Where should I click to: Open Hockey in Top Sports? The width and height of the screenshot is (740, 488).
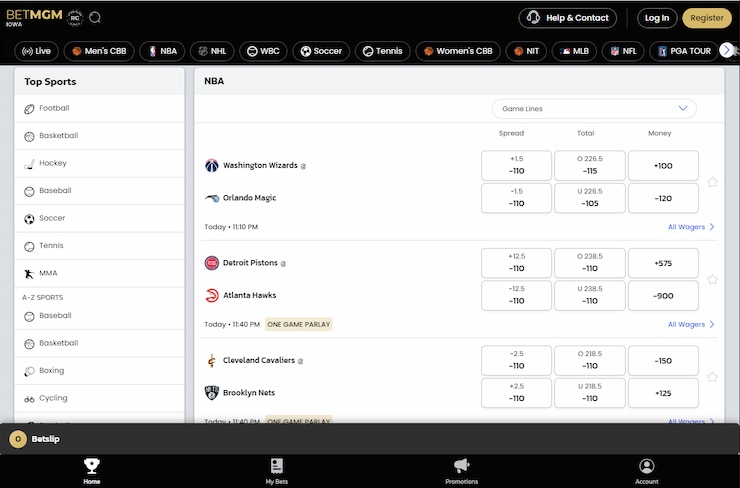point(99,163)
